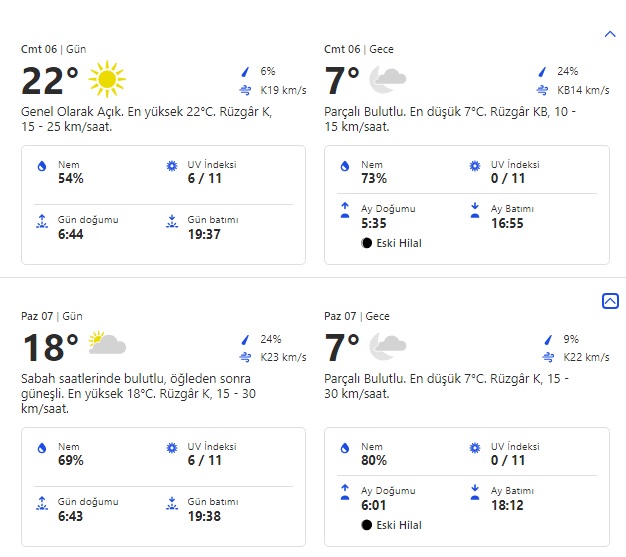The width and height of the screenshot is (626, 557).
Task: Click the moonrise icon next to 5:35
Action: click(x=345, y=210)
